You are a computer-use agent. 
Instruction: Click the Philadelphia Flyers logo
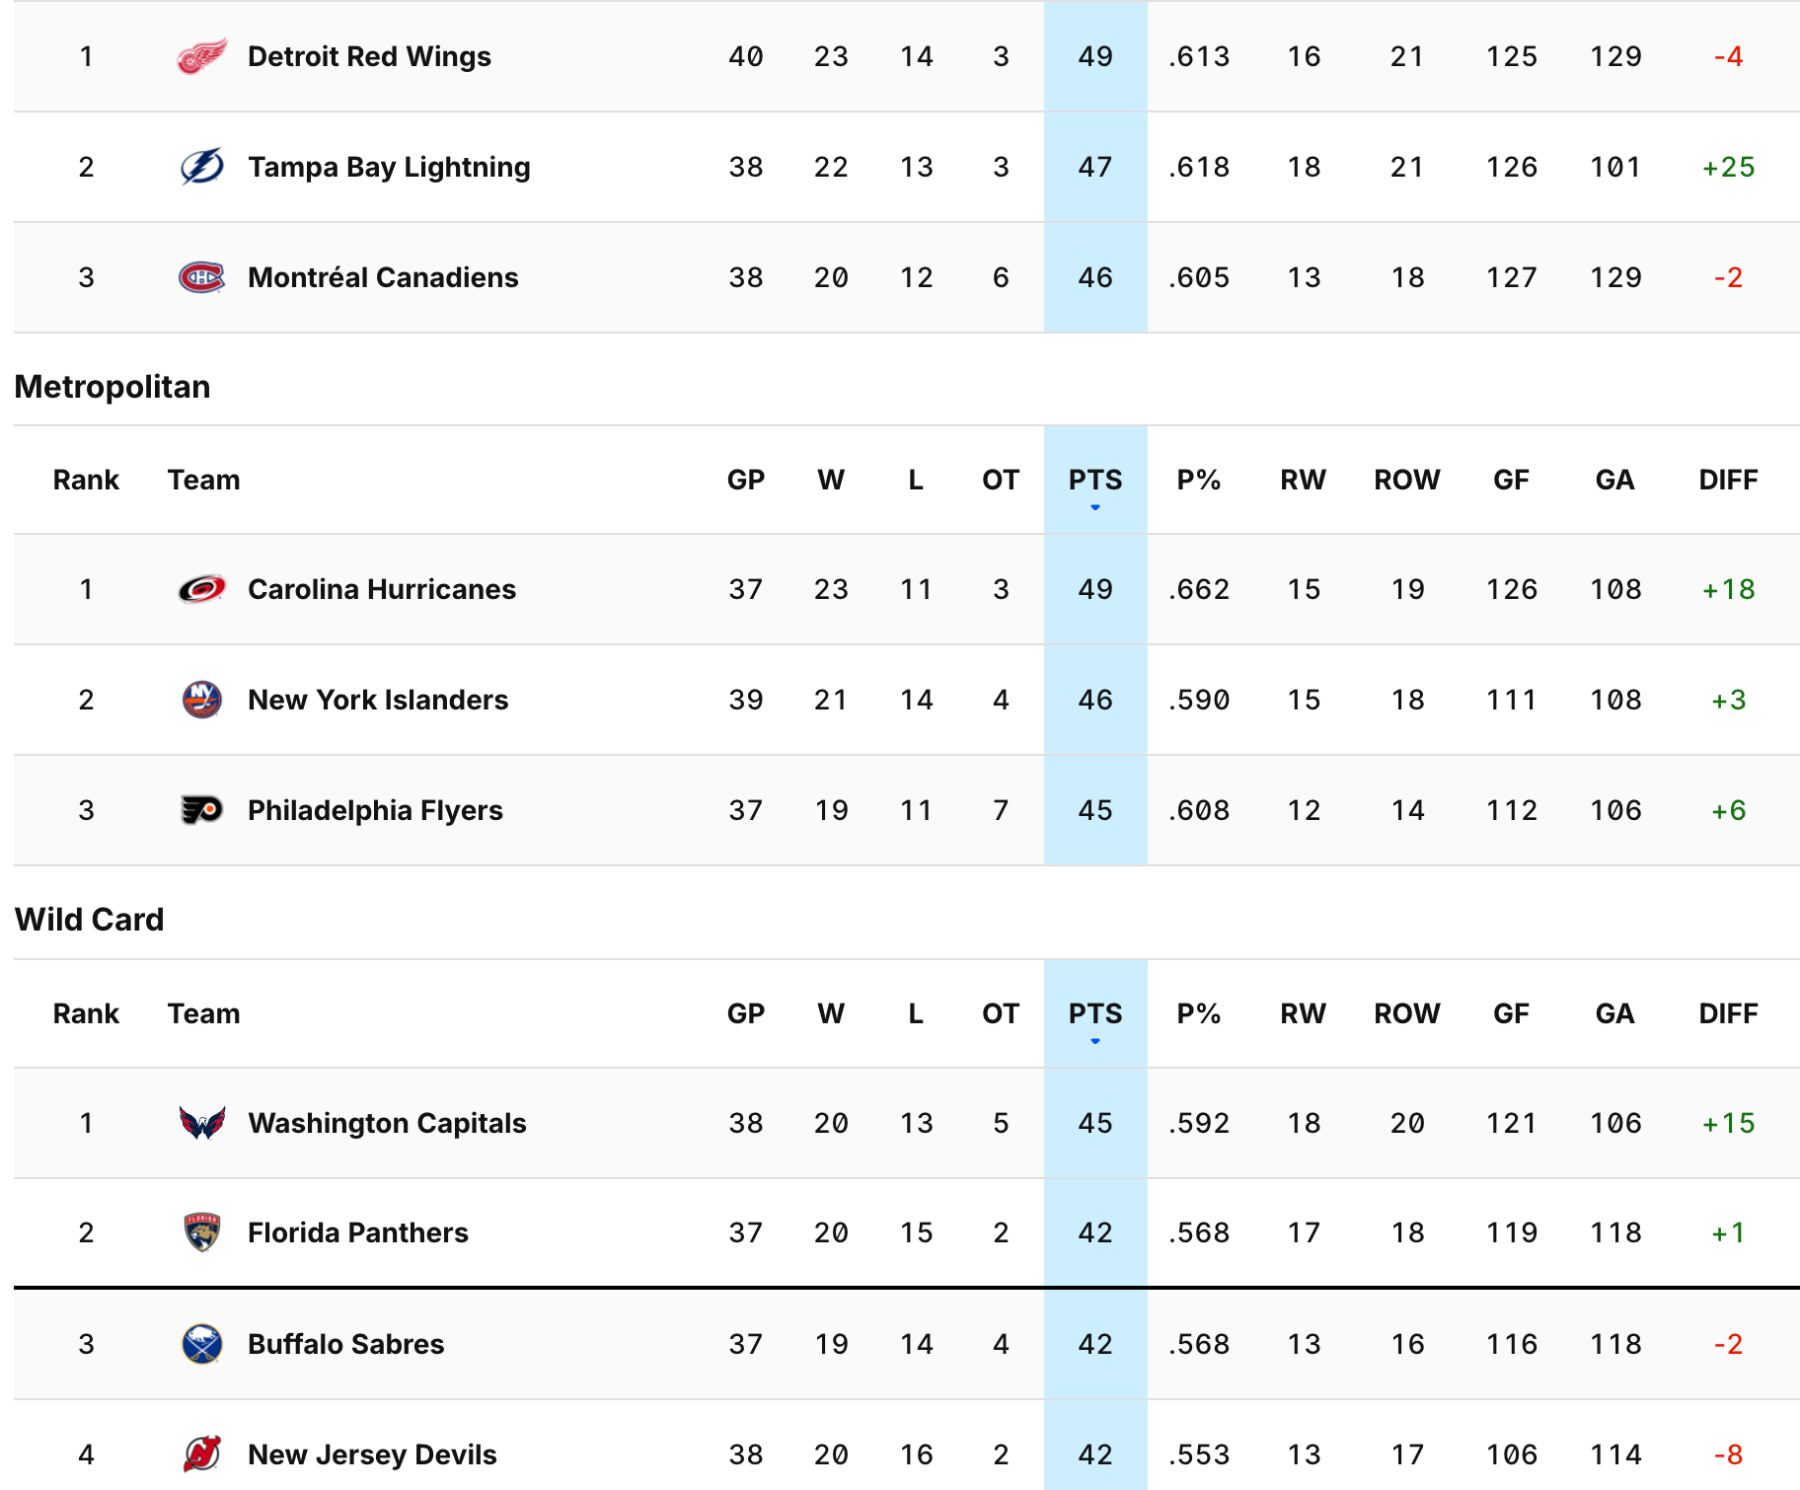coord(202,810)
